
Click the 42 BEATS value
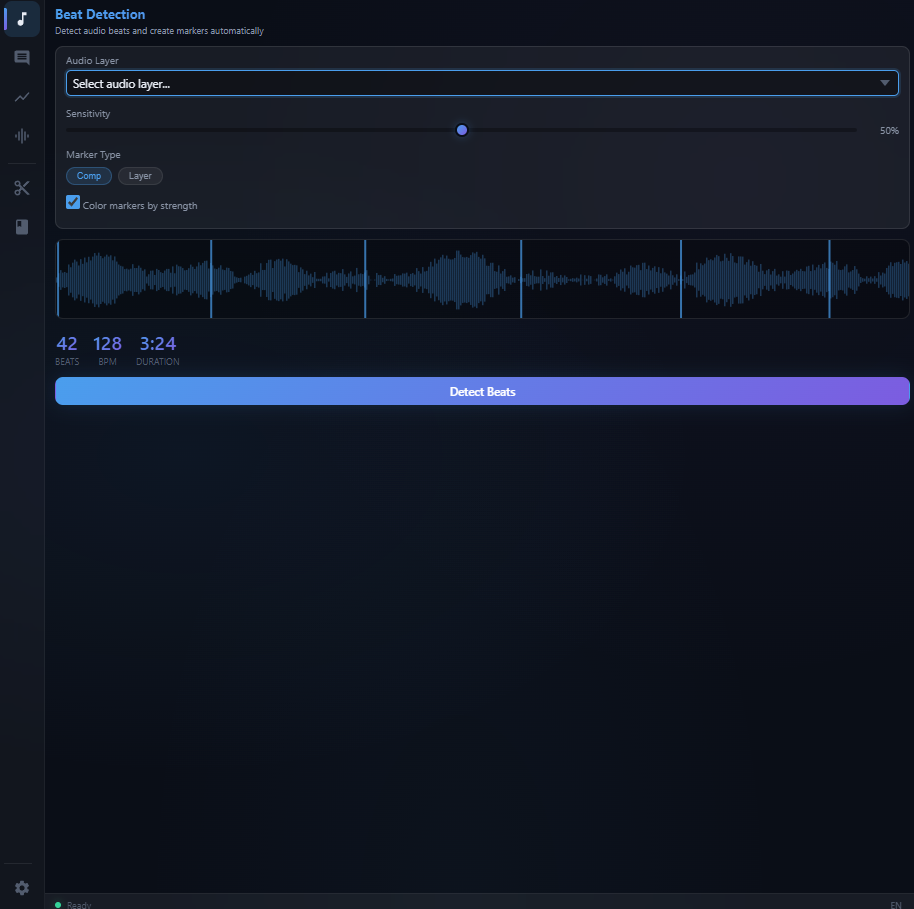click(x=67, y=343)
